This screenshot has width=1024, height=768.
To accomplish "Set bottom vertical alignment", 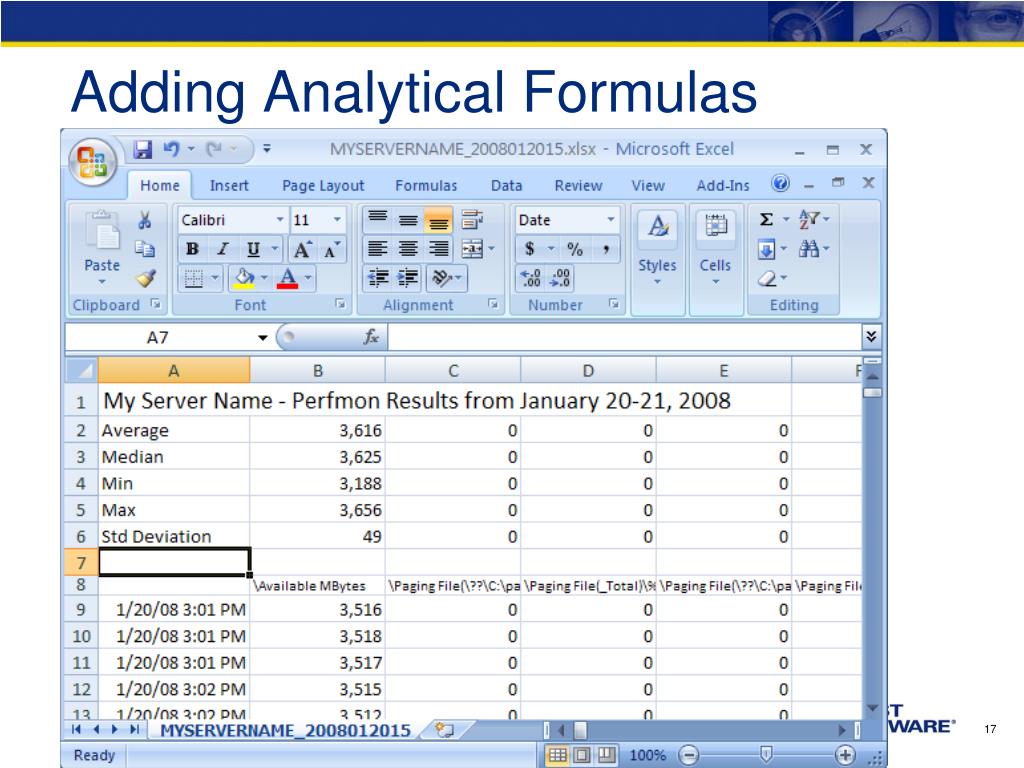I will point(438,220).
